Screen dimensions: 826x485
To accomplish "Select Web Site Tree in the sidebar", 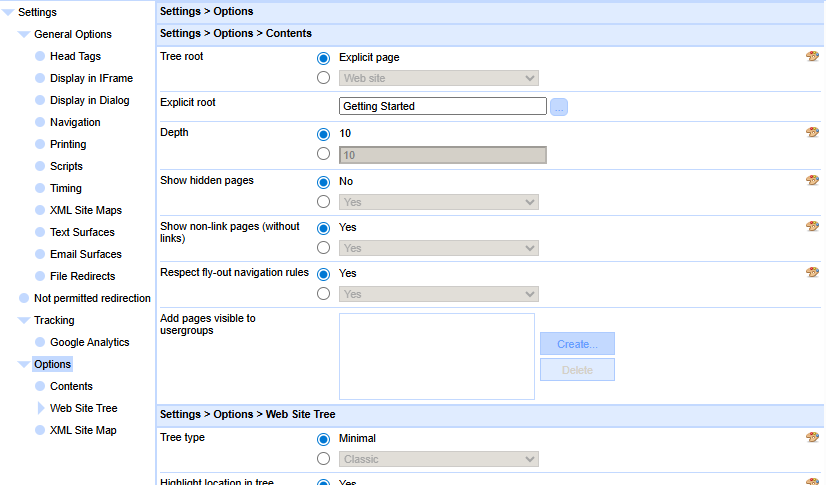I will [x=83, y=408].
